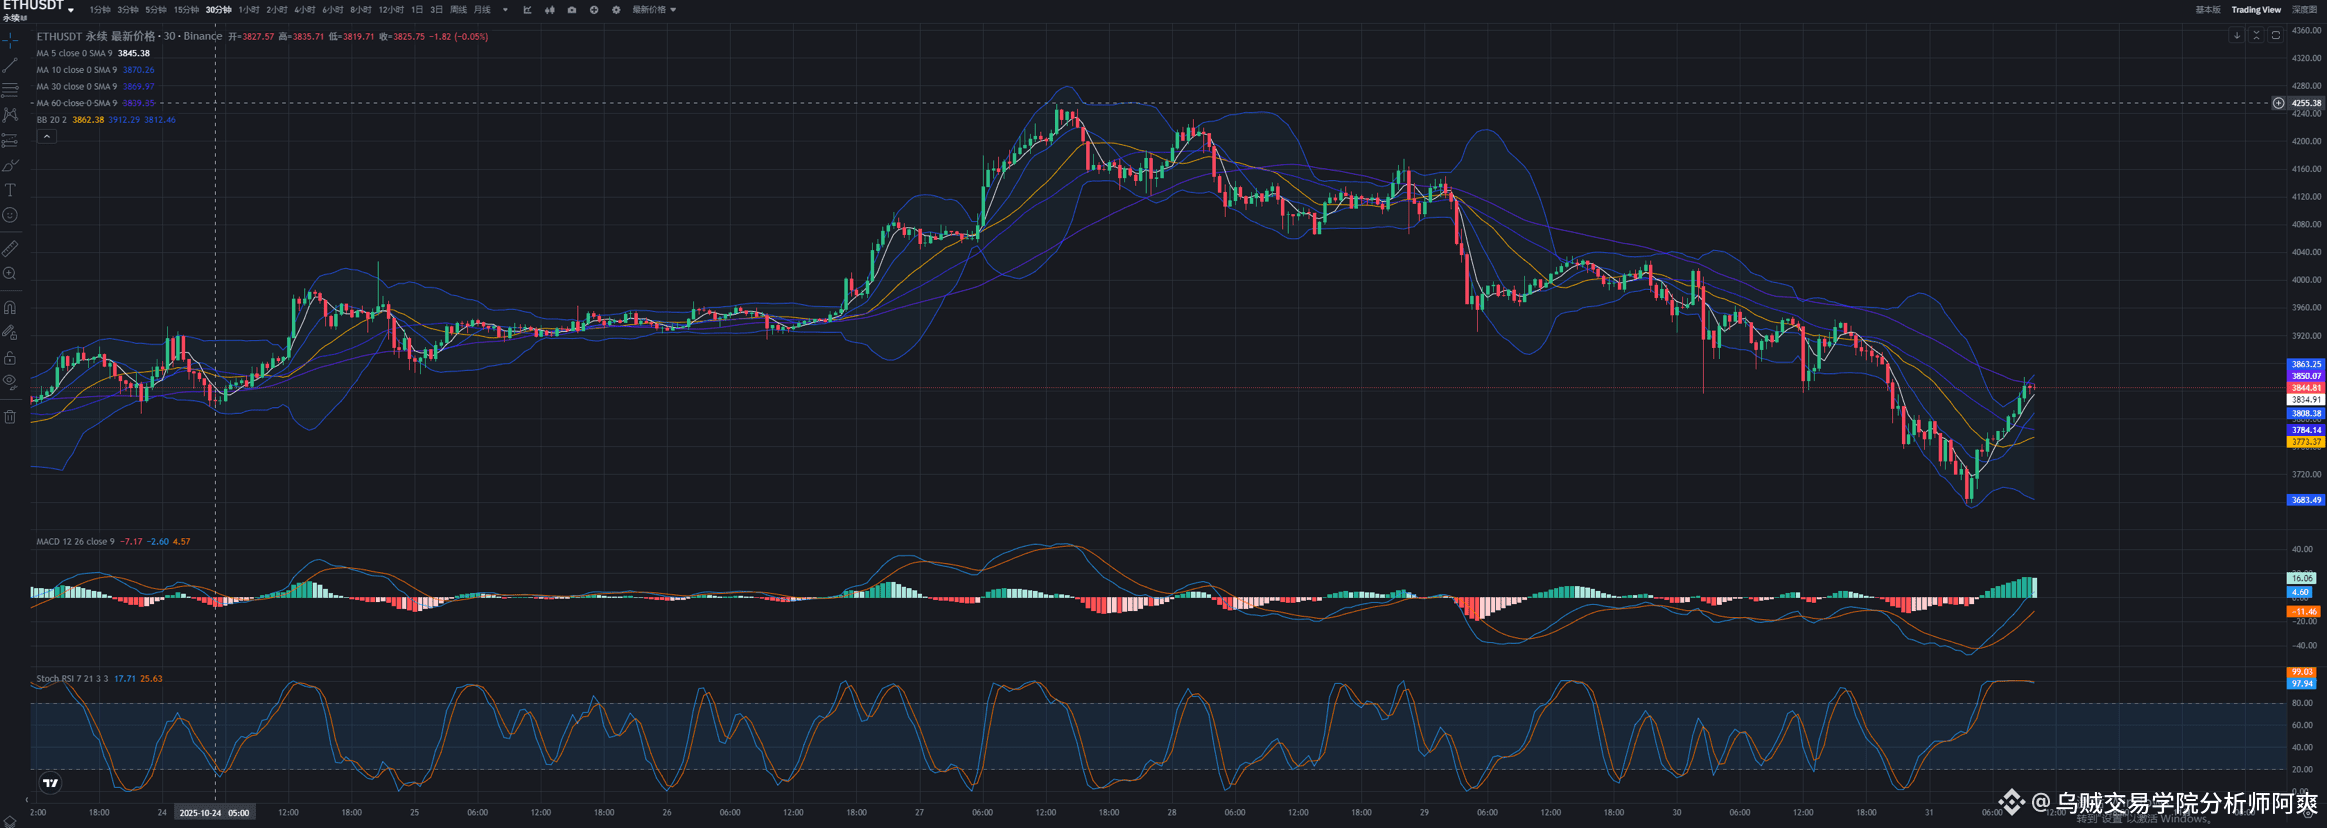The height and width of the screenshot is (828, 2327).
Task: Collapse the indicator legend with chevron
Action: pyautogui.click(x=47, y=136)
